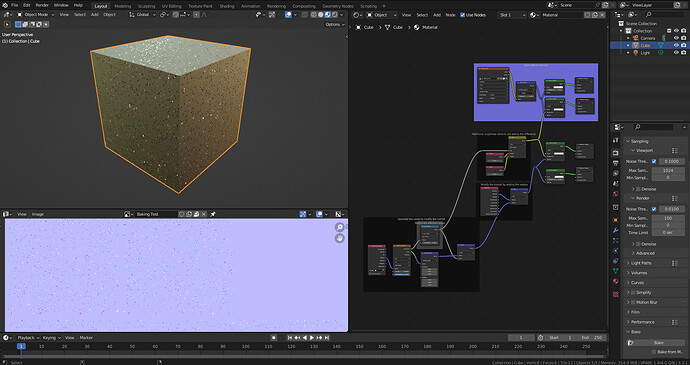The image size is (690, 365).
Task: Open the Window menu
Action: pyautogui.click(x=61, y=5)
